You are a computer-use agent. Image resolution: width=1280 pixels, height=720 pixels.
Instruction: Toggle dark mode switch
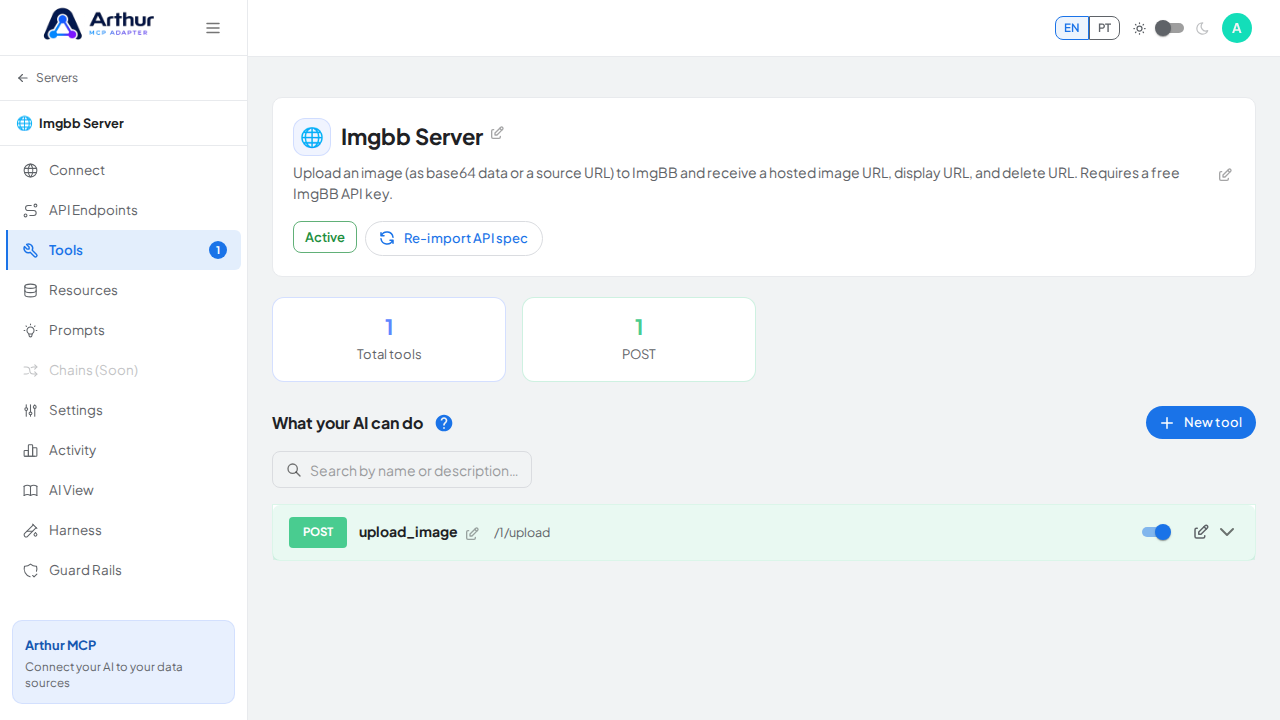coord(1169,28)
